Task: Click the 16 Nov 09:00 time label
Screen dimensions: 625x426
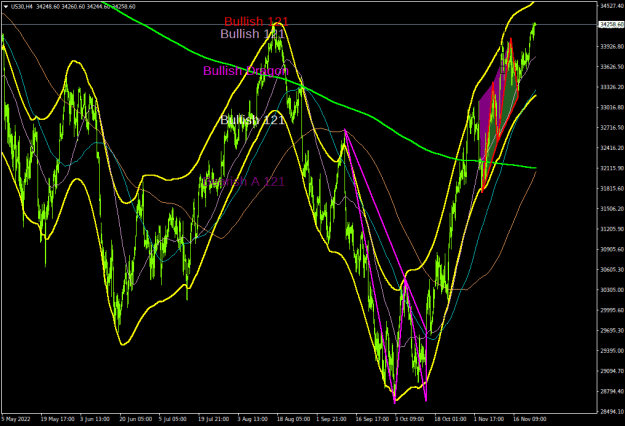Action: 529,419
